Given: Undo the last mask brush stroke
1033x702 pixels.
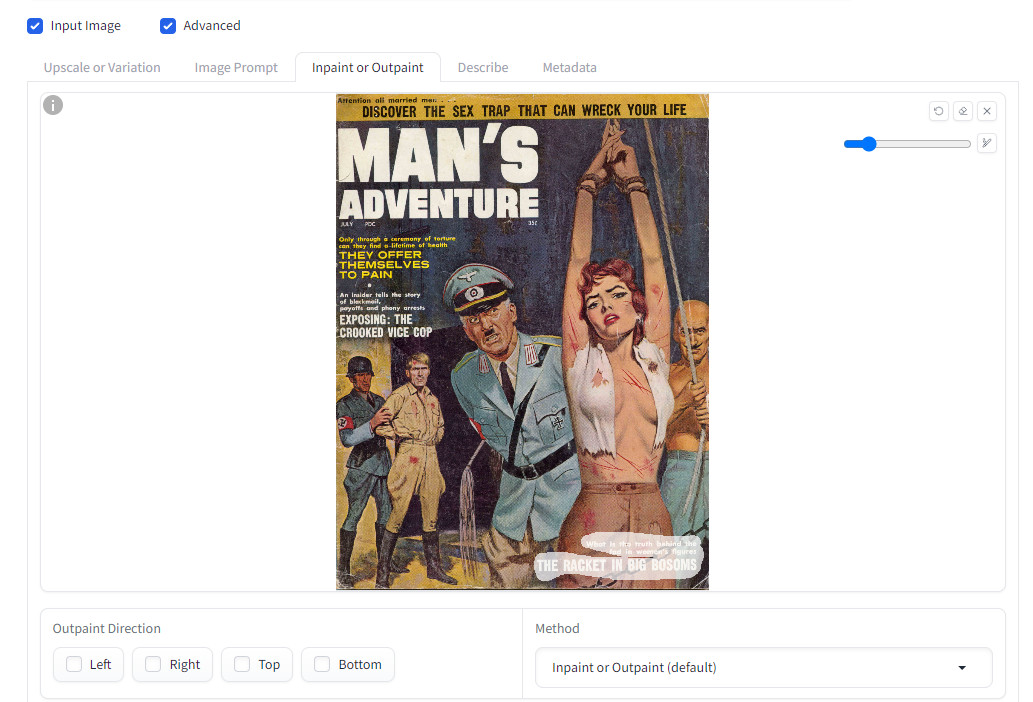Looking at the screenshot, I should pyautogui.click(x=938, y=111).
